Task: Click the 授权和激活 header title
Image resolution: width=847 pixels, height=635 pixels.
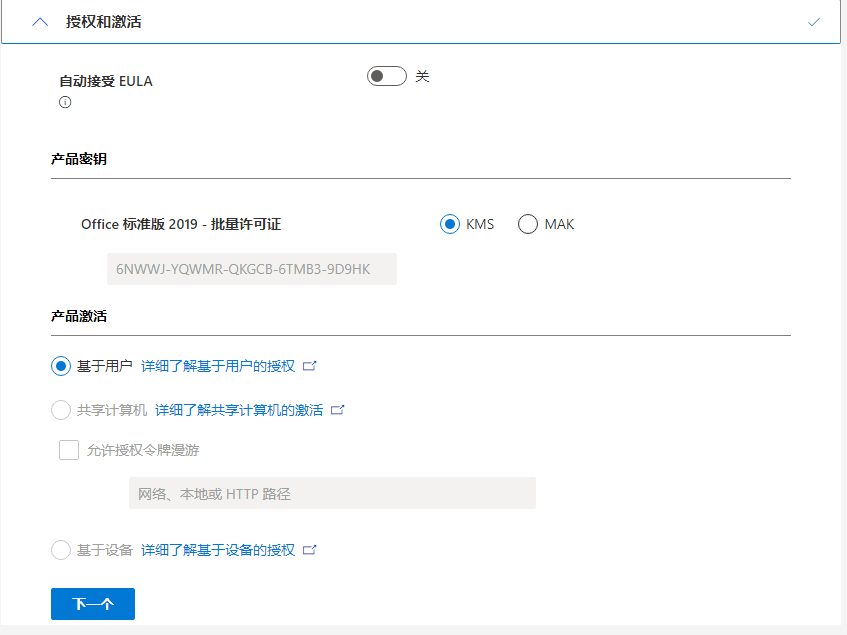Action: click(x=104, y=22)
